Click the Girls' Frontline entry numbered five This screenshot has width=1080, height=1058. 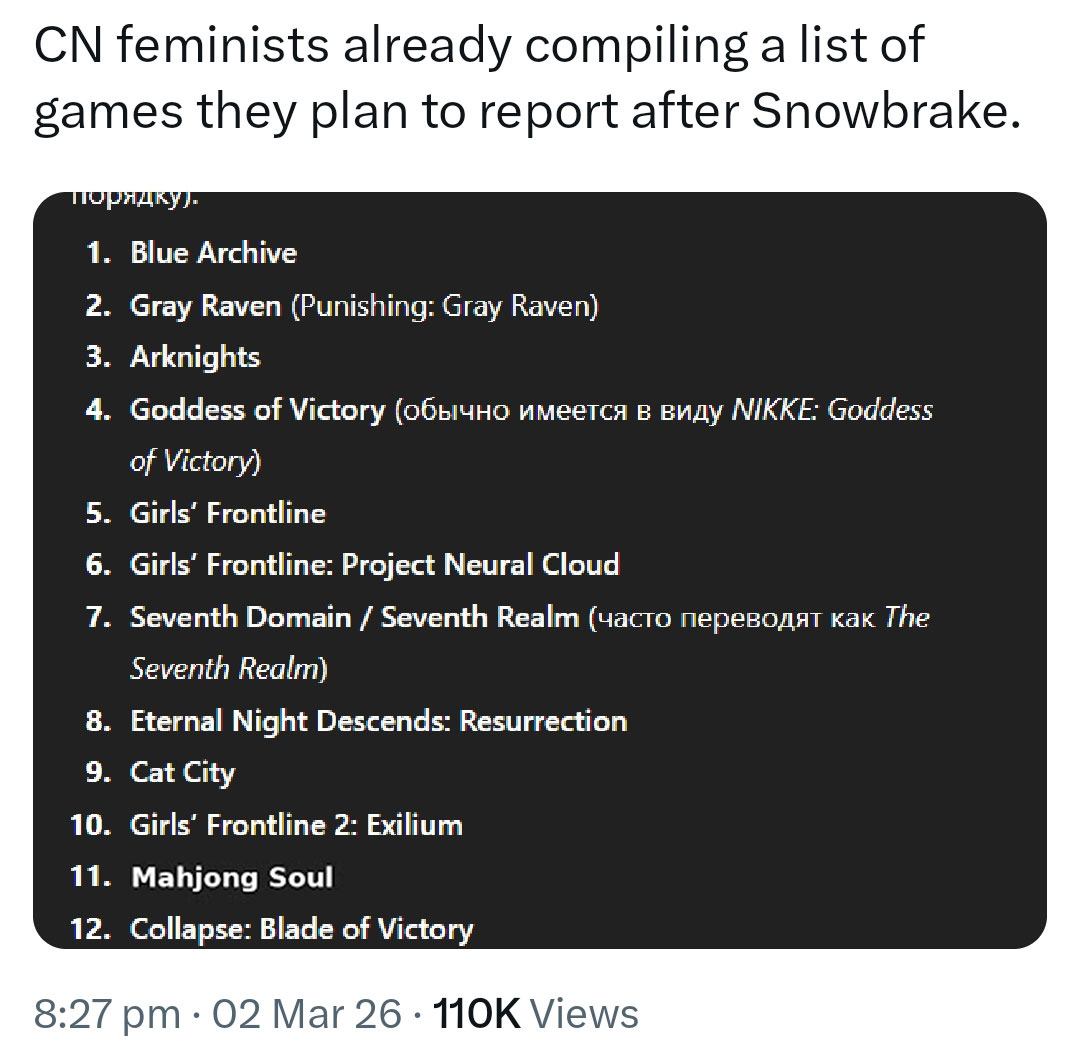pos(228,513)
